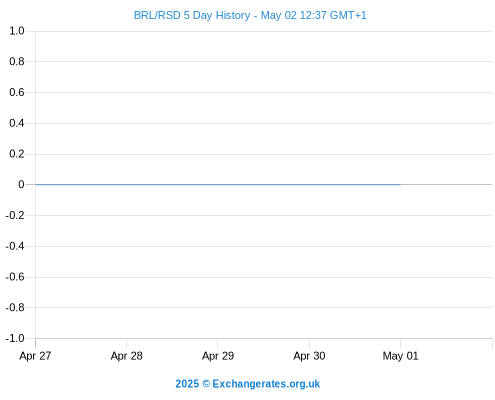Click the Apr 29 date label
Screen dimensions: 495x400
coord(218,356)
